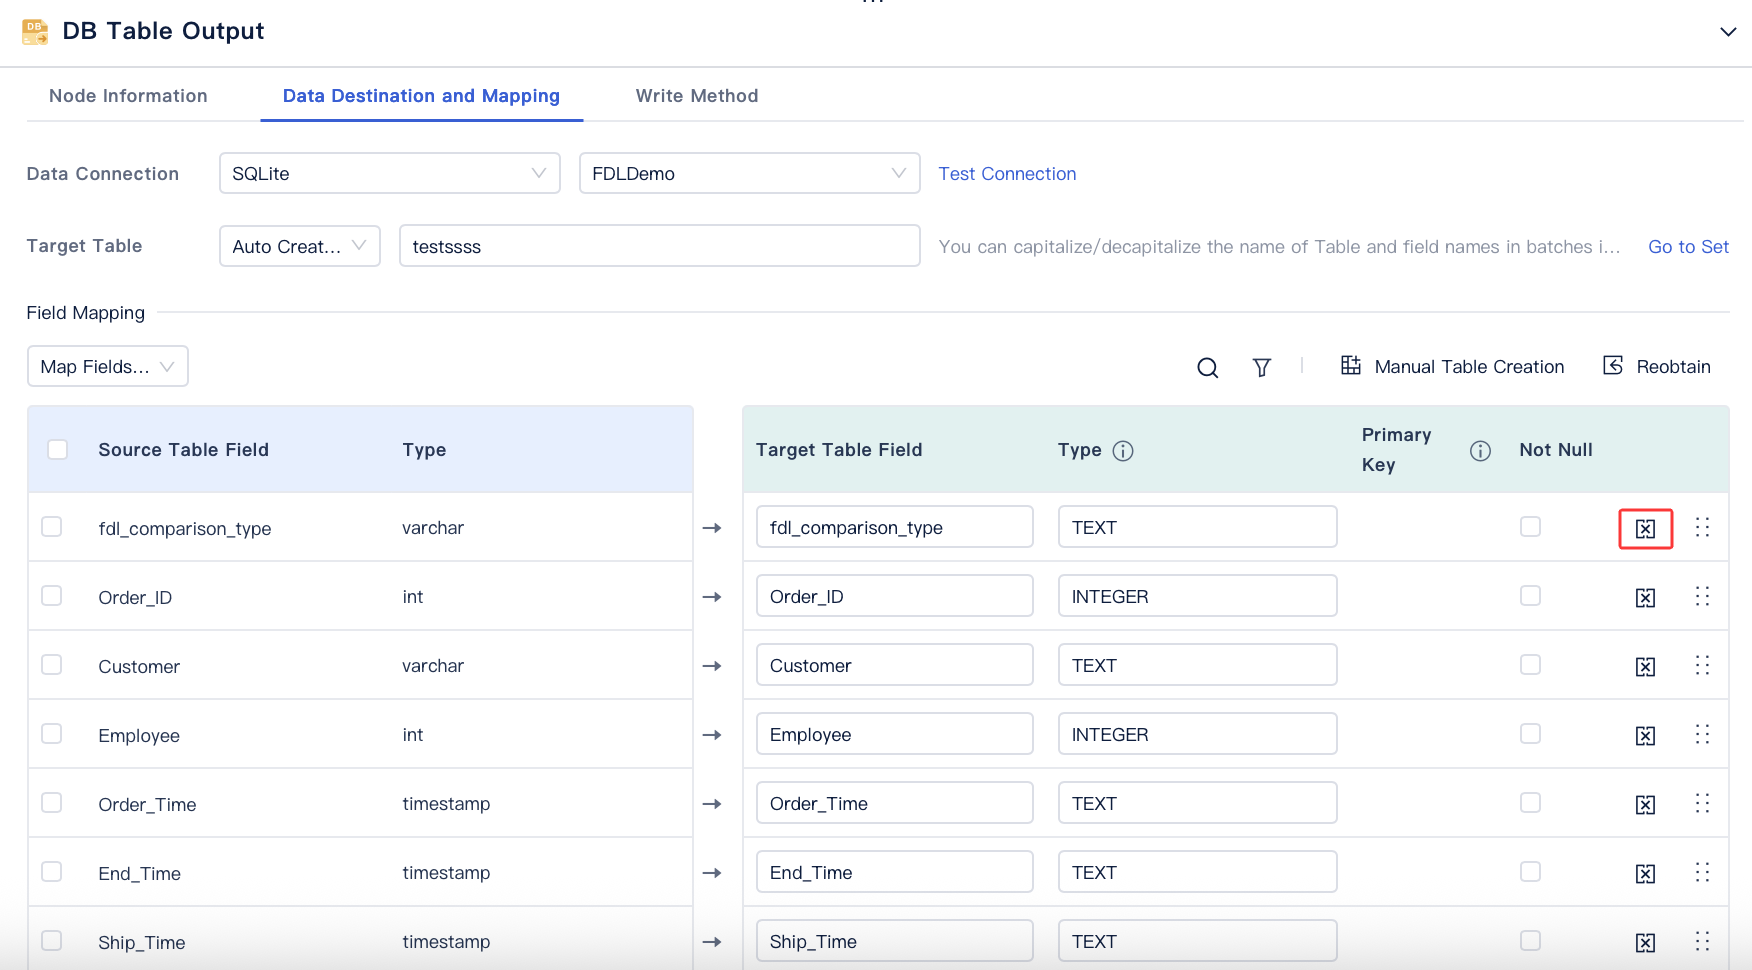Click the Manual Table Creation icon
The image size is (1752, 970).
(1351, 365)
